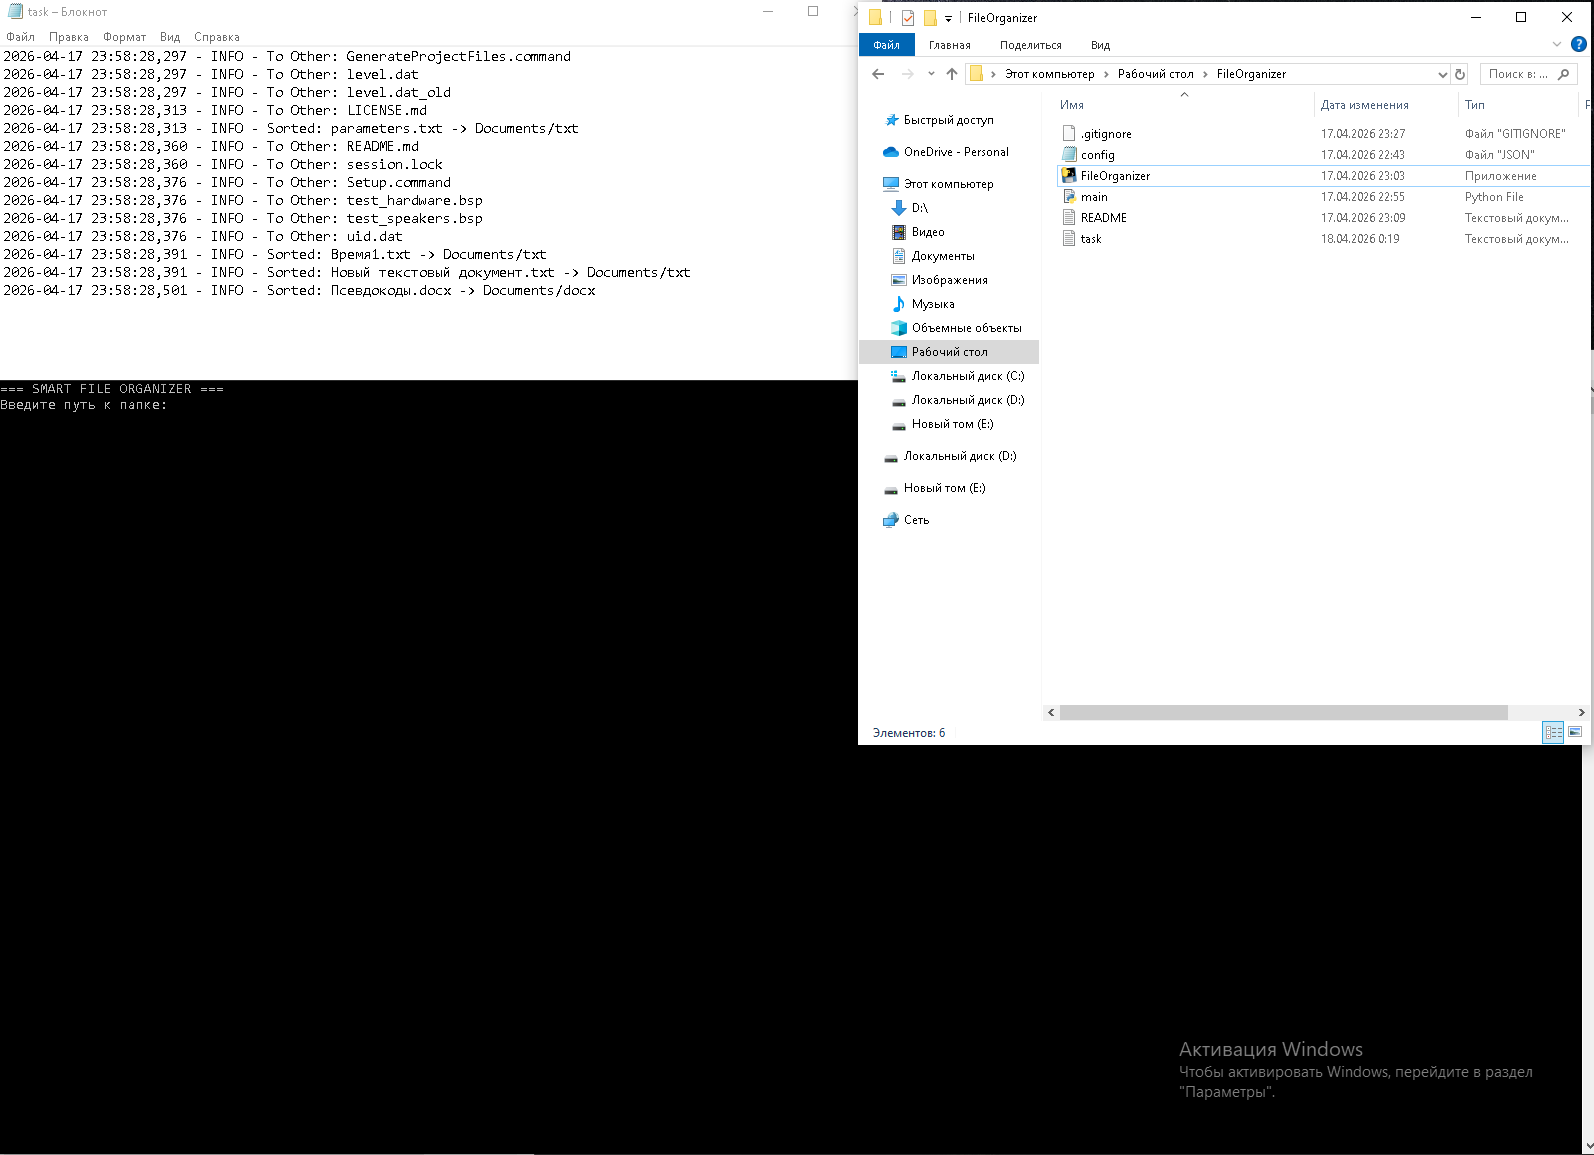Switch to Large icons view using status bar icon

click(1575, 733)
